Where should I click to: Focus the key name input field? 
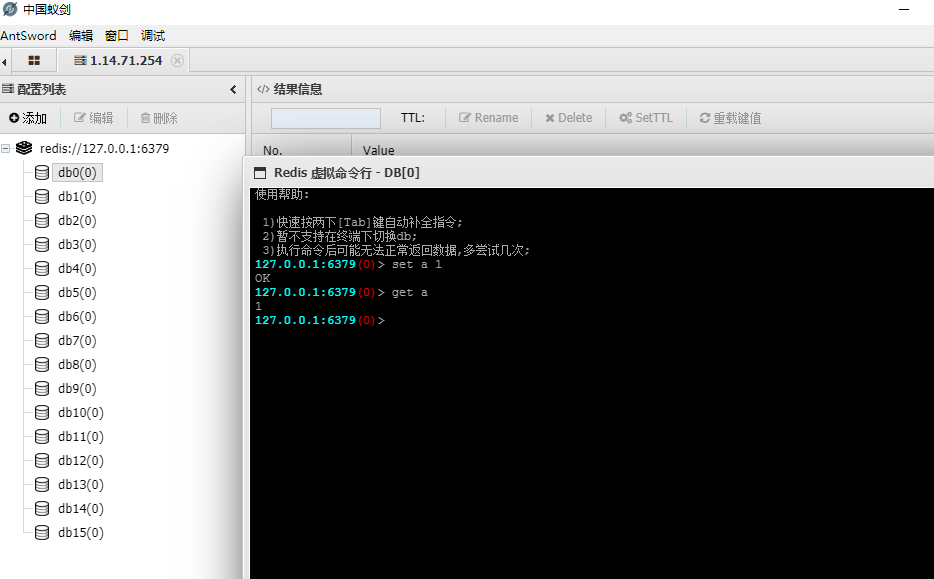coord(326,118)
